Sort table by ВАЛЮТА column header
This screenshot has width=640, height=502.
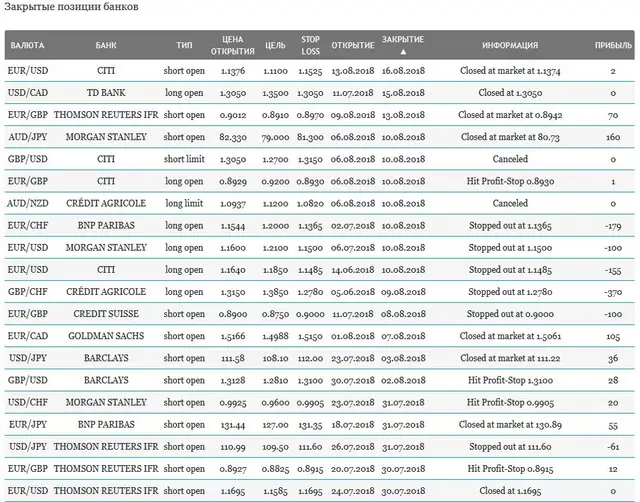(x=27, y=45)
